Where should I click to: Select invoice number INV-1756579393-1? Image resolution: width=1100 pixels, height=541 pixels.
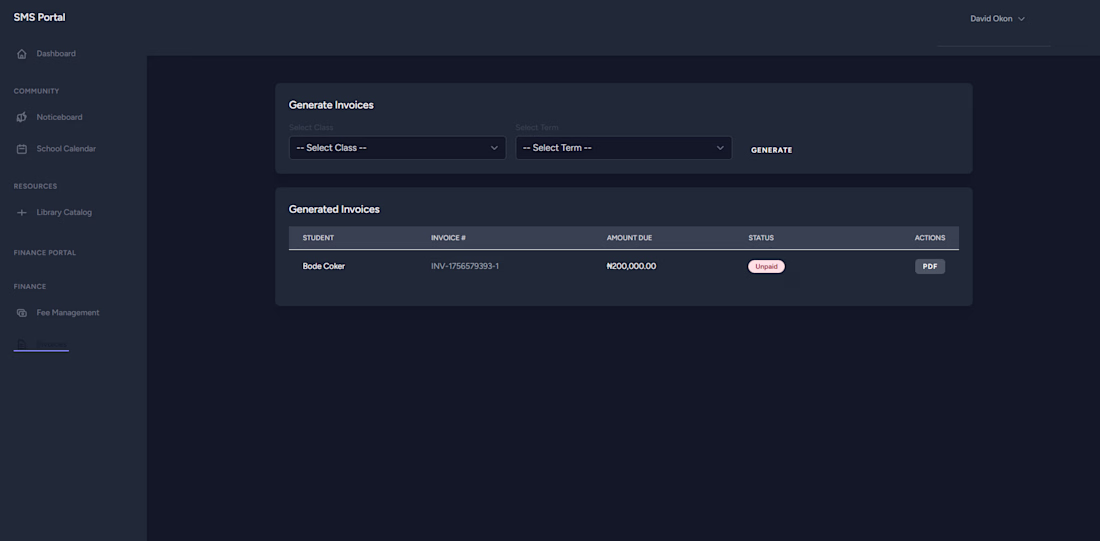click(465, 267)
